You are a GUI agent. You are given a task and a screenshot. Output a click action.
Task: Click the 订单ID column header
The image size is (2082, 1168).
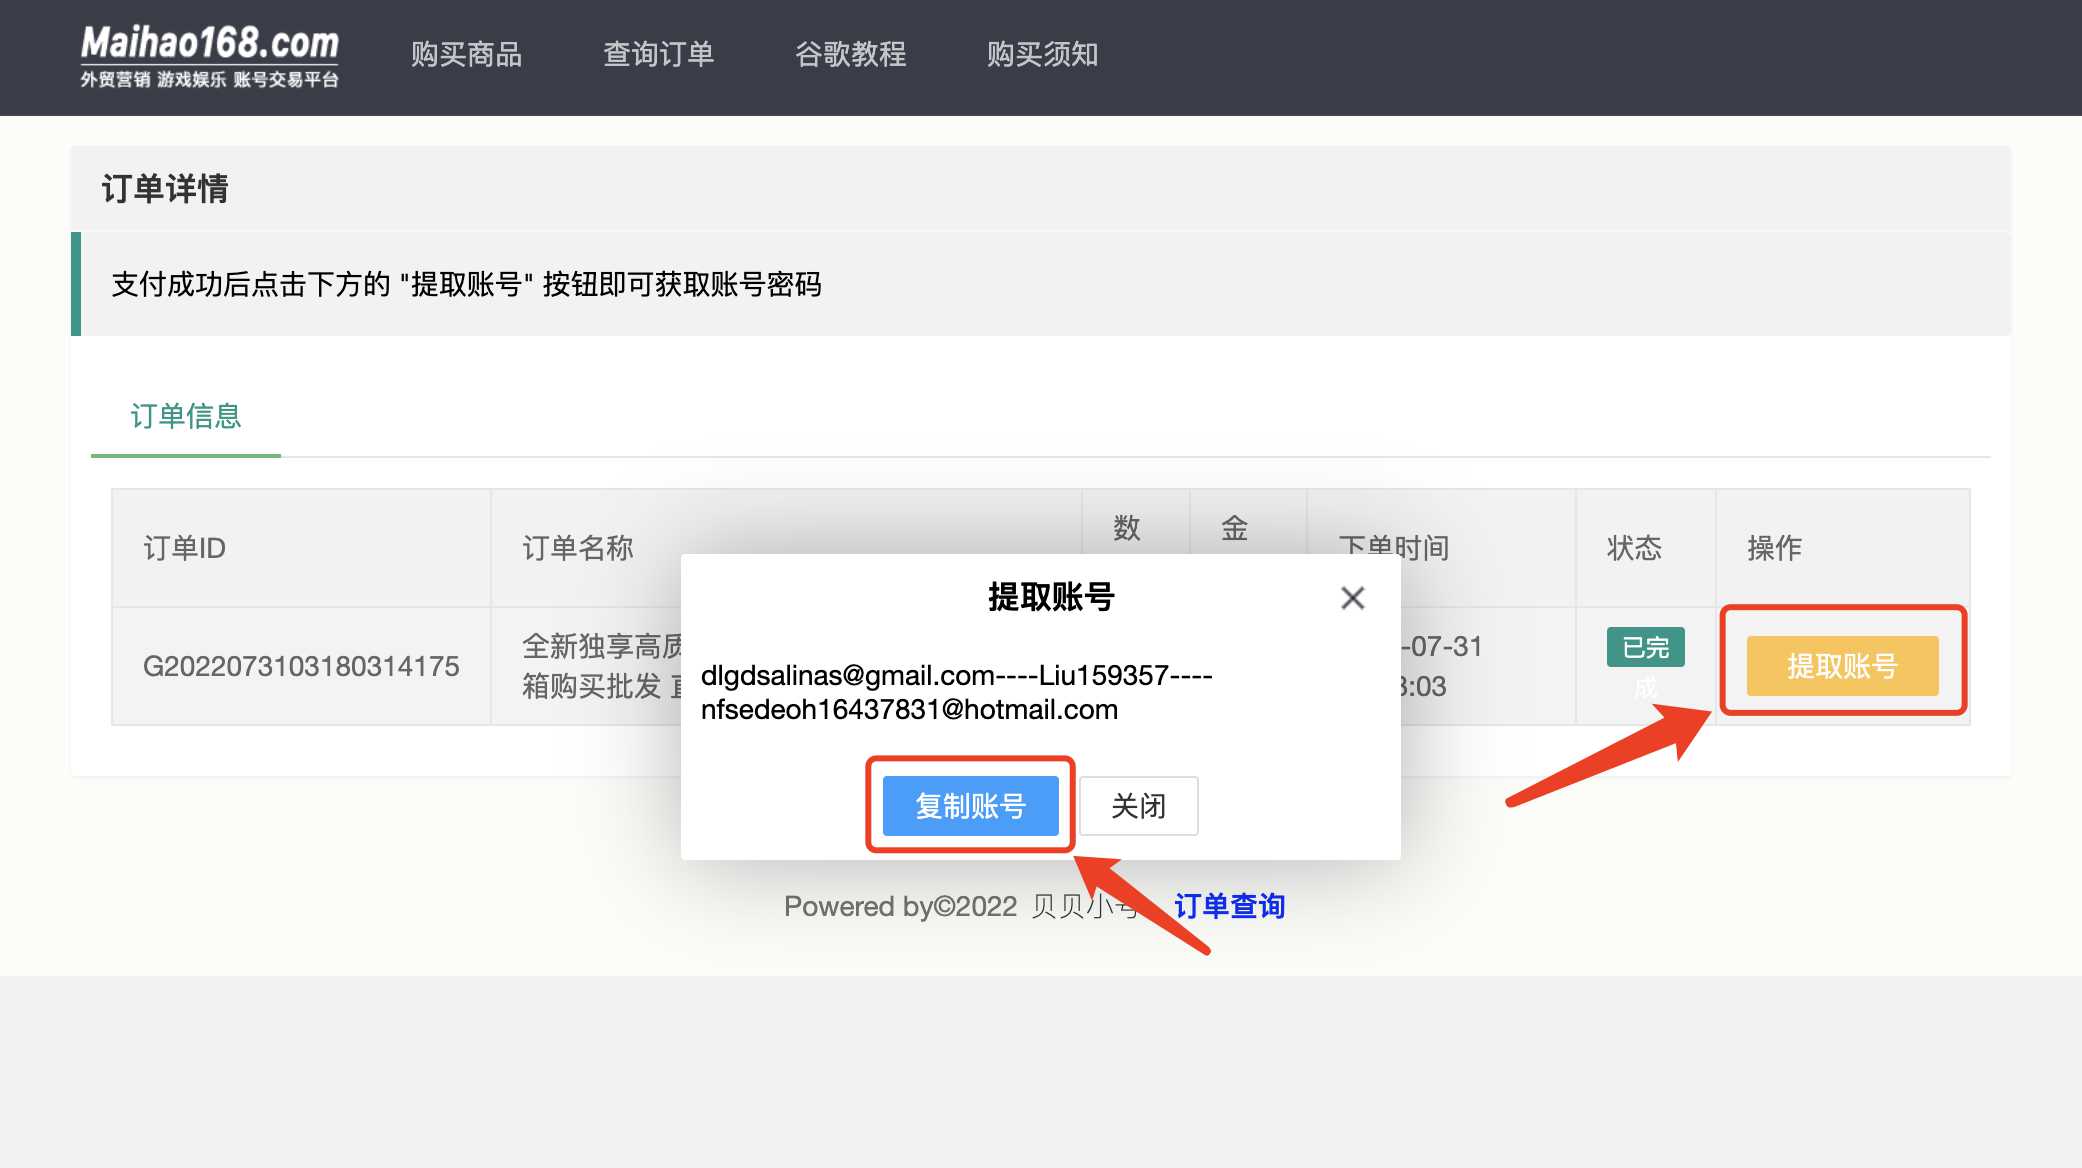[x=185, y=548]
